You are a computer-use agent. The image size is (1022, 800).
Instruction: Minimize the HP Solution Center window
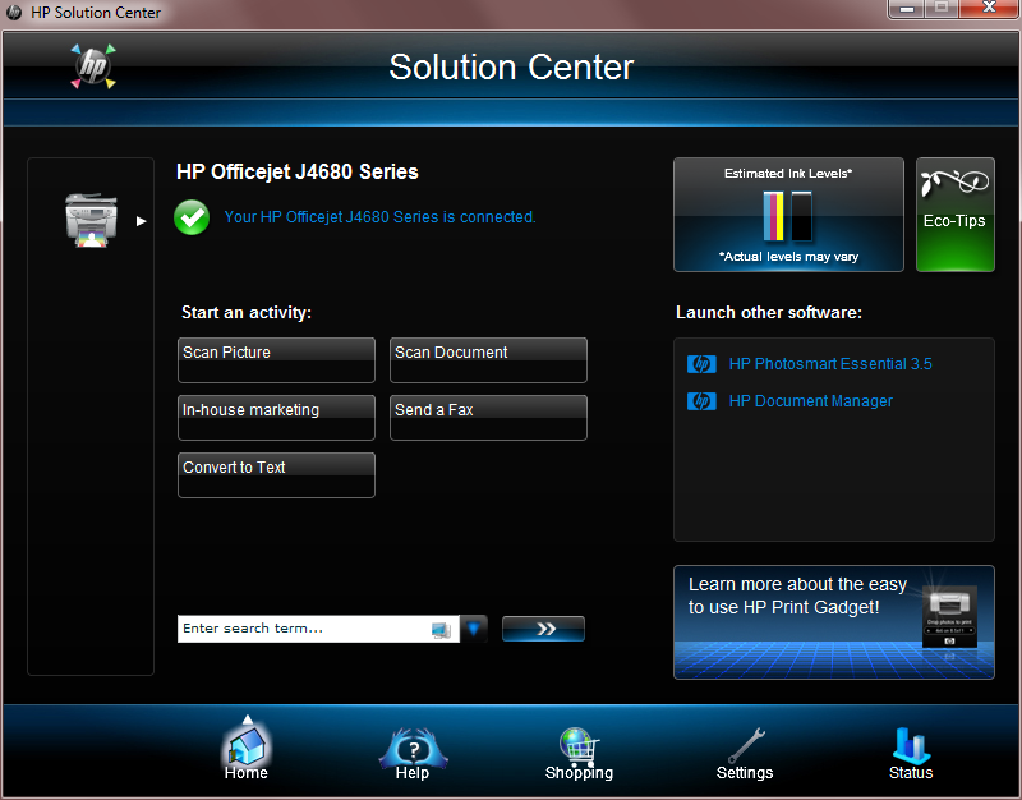(907, 8)
